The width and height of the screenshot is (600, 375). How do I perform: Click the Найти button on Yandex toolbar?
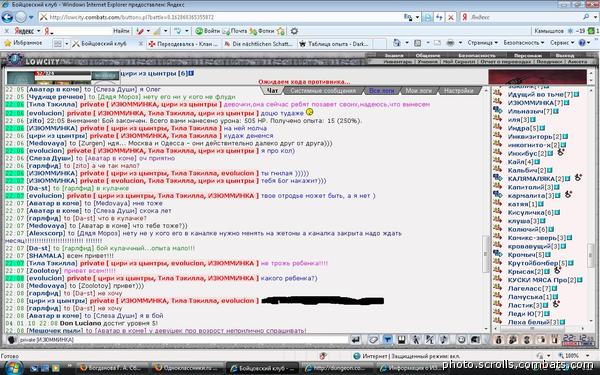[x=121, y=31]
